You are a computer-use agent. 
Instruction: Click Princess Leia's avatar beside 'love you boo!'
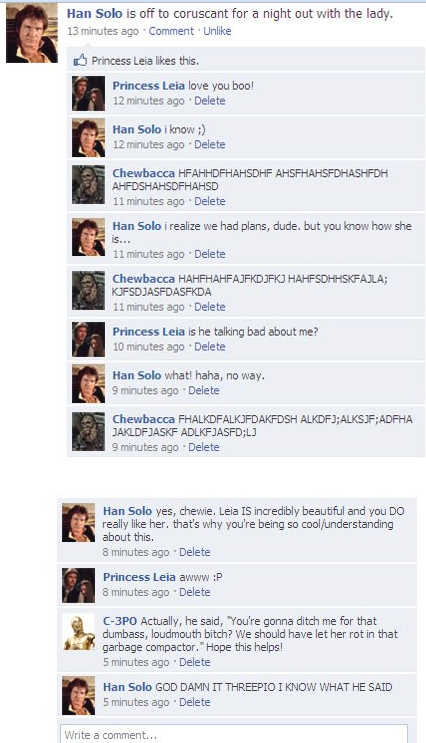pos(88,93)
